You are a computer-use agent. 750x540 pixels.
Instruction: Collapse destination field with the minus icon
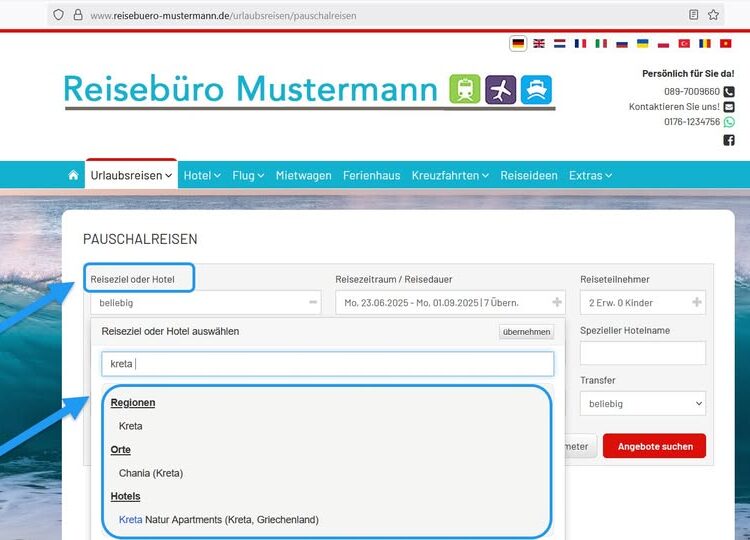point(313,302)
